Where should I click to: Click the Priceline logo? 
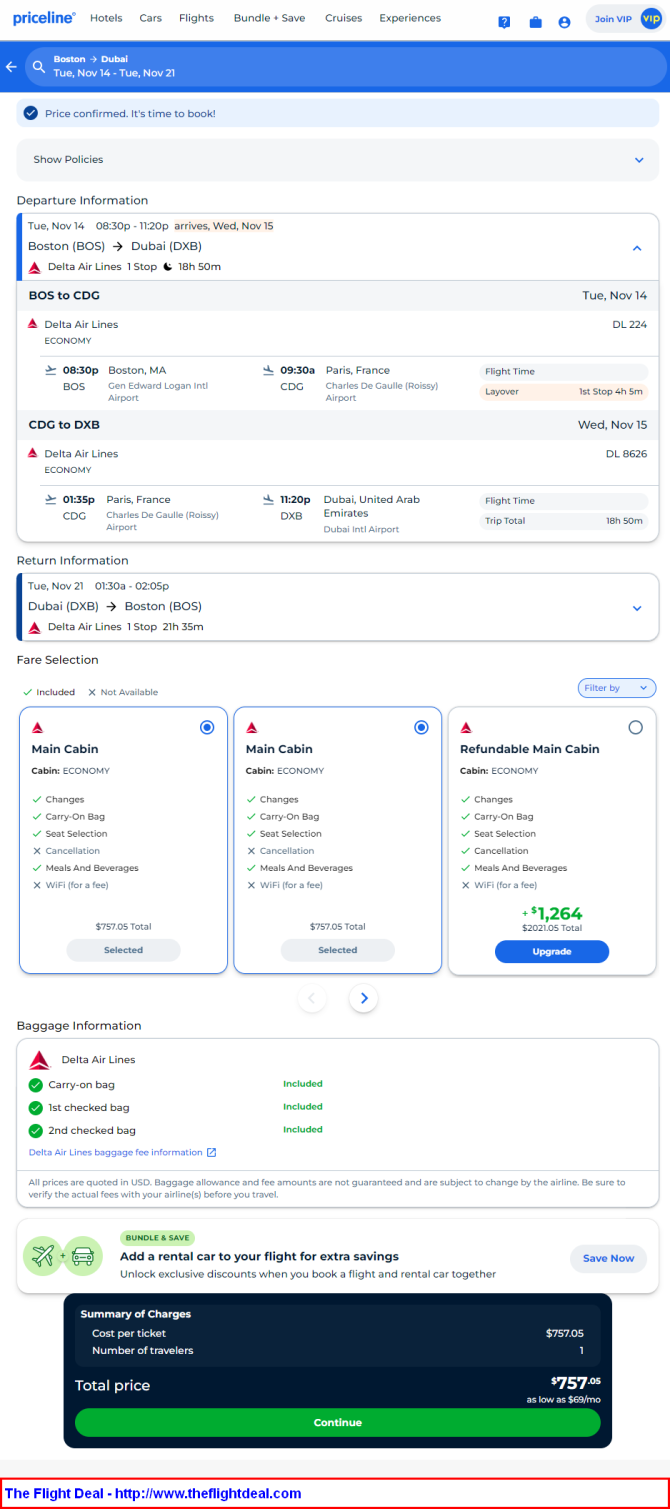44,18
